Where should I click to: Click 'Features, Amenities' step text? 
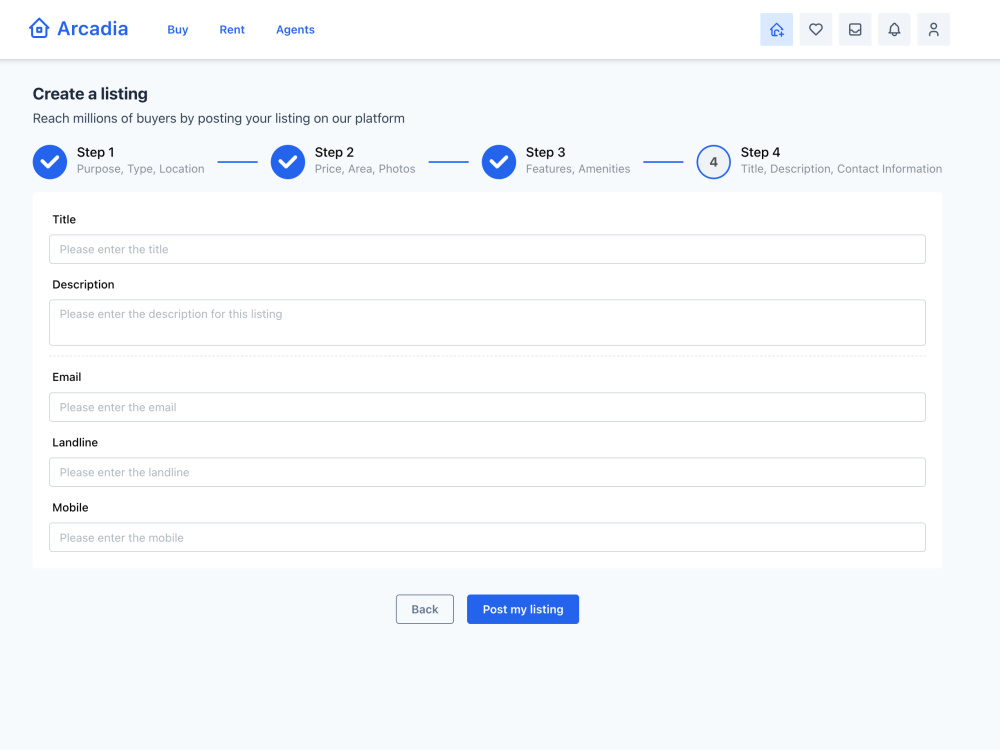point(578,169)
